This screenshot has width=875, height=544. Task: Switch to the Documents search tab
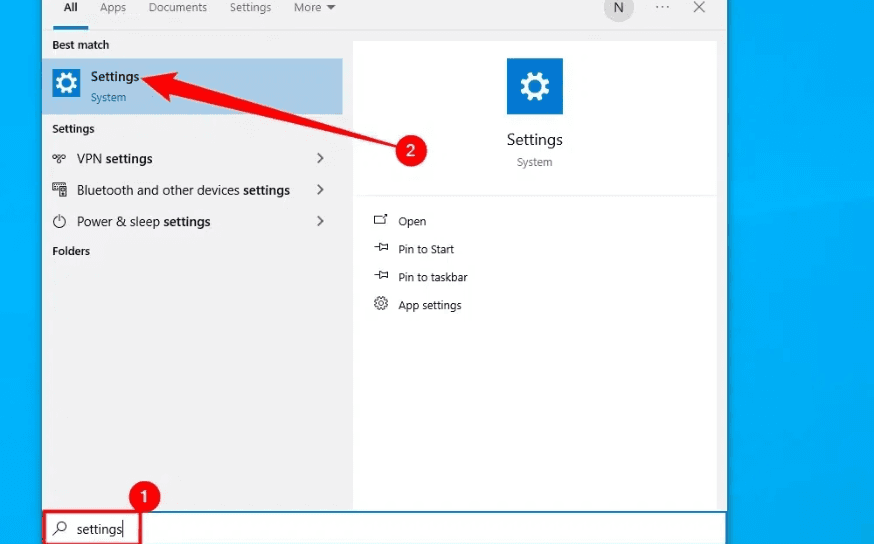[x=176, y=8]
